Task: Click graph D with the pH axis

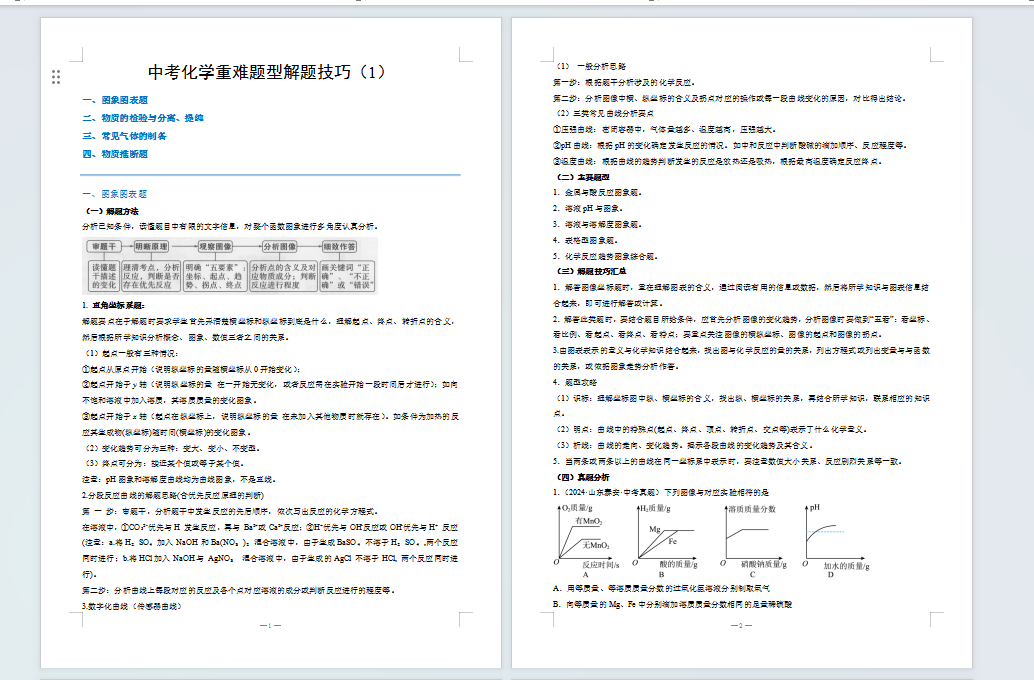Action: [836, 540]
